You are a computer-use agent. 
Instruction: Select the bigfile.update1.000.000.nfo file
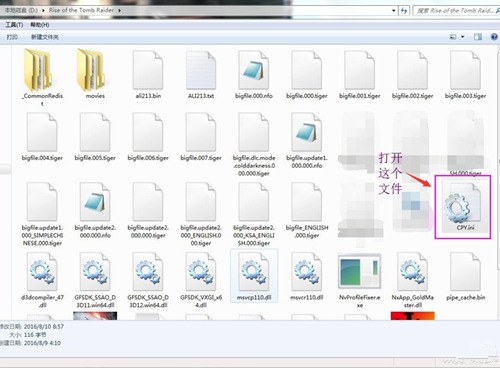307,141
